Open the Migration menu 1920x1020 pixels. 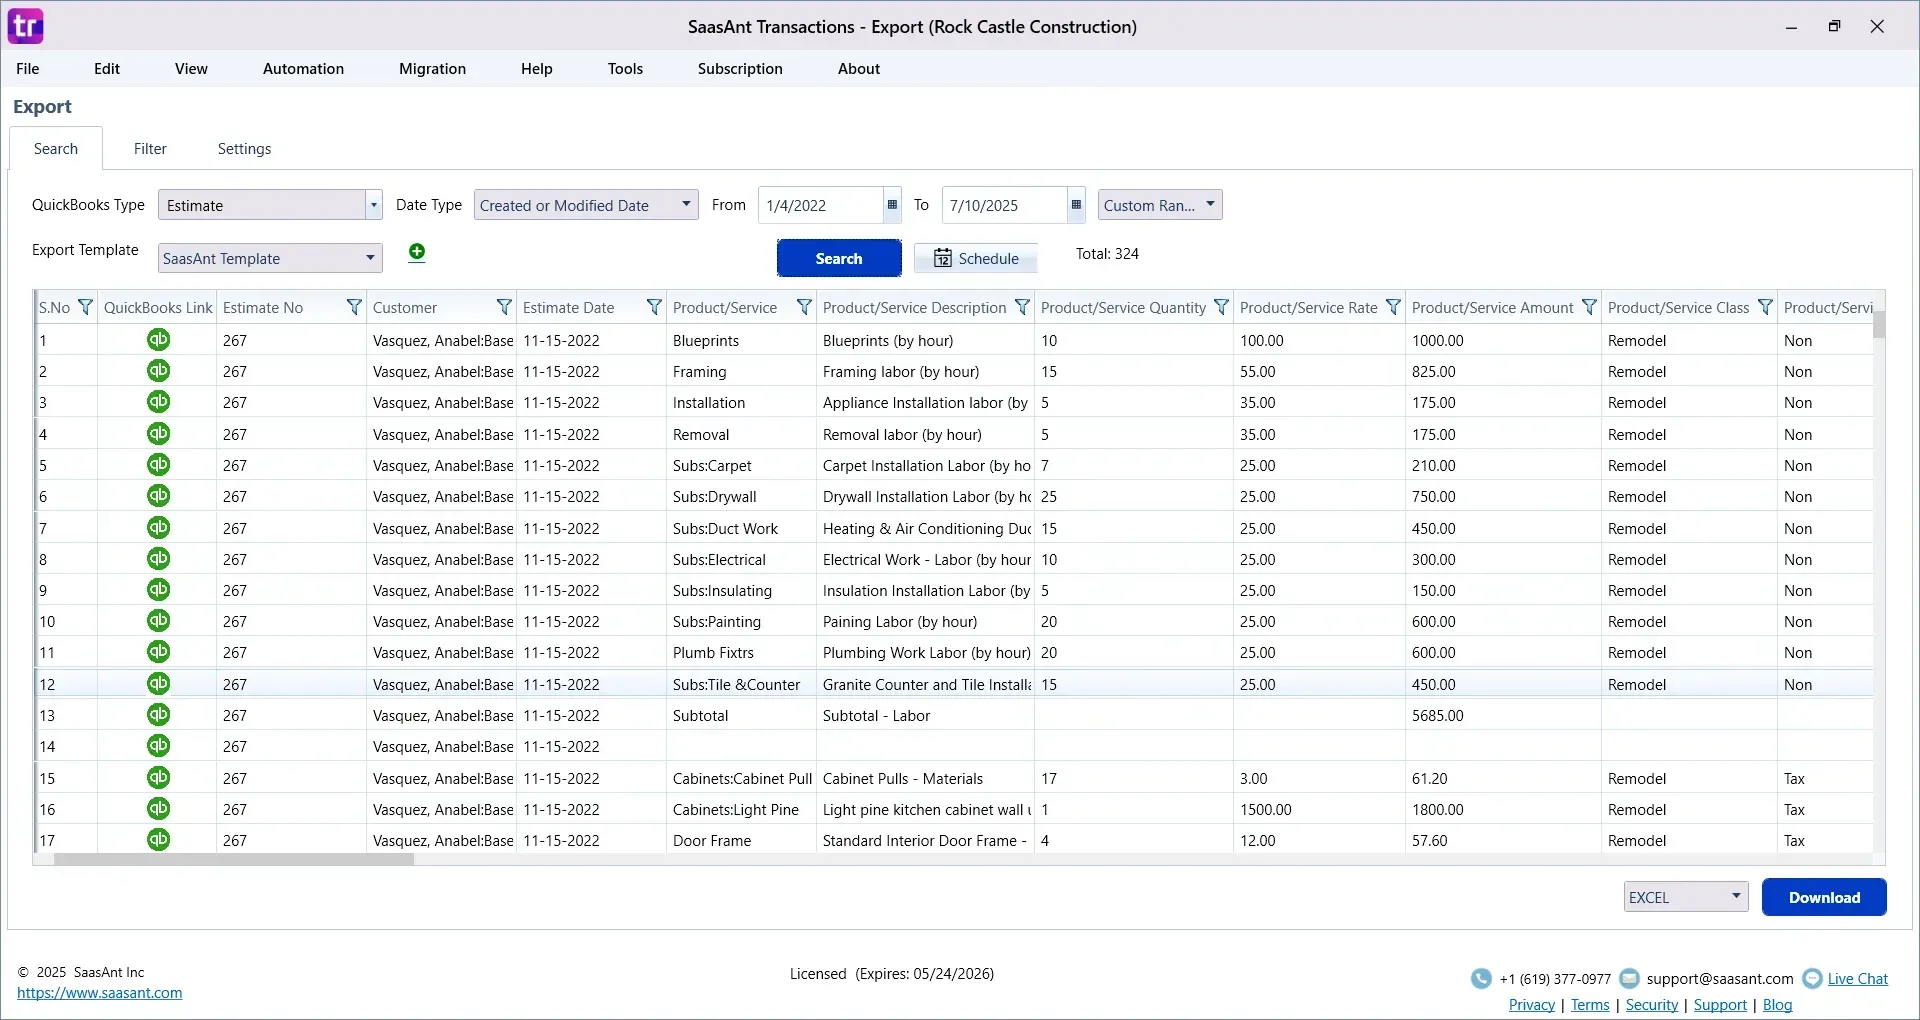pyautogui.click(x=432, y=69)
